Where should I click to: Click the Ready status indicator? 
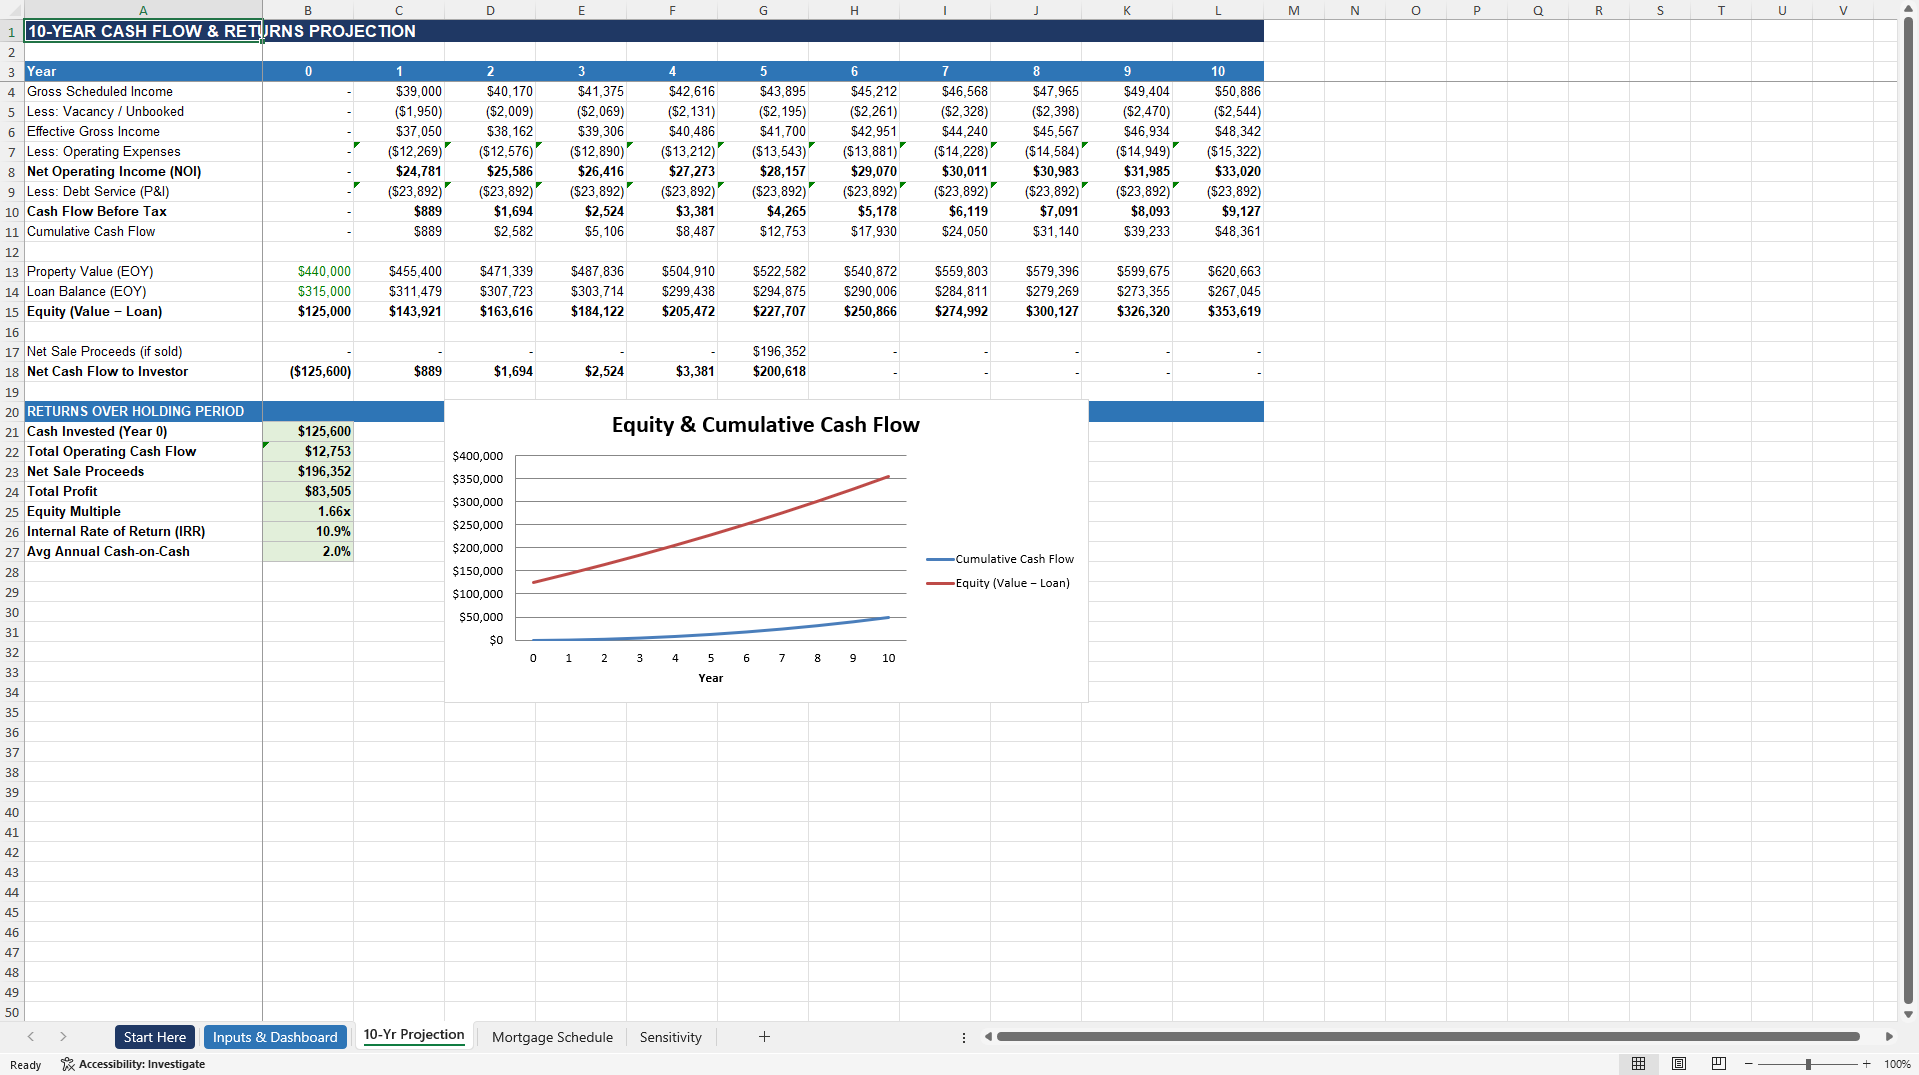pos(26,1064)
